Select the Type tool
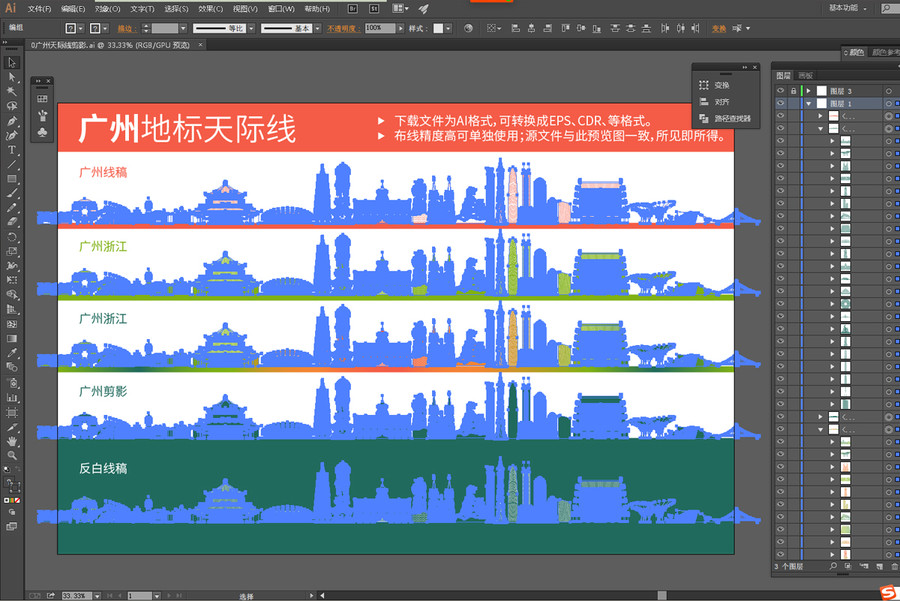 coord(11,150)
